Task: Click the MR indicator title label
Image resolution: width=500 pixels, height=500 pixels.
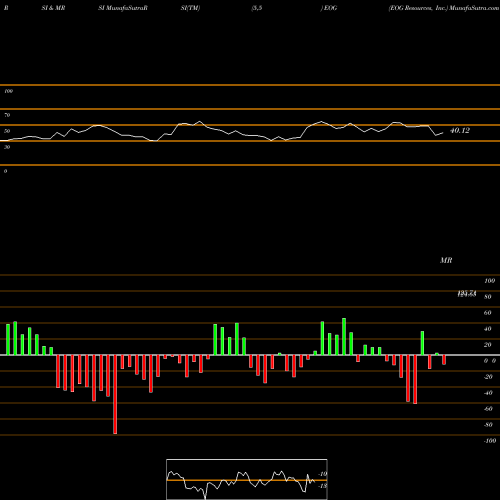Action: [x=446, y=260]
